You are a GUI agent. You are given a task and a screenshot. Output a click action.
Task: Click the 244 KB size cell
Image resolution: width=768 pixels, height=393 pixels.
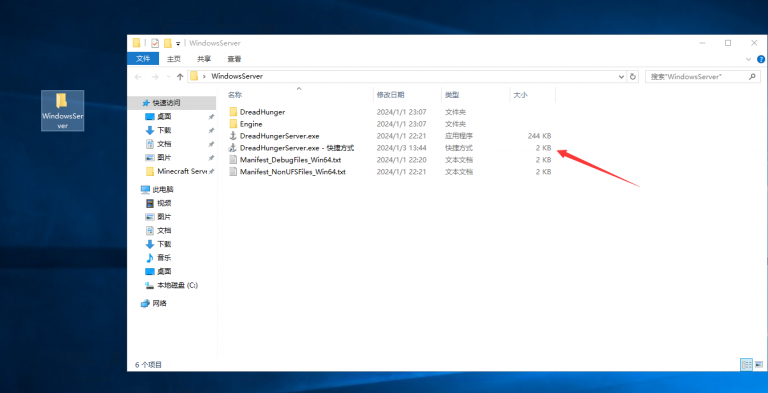click(539, 136)
